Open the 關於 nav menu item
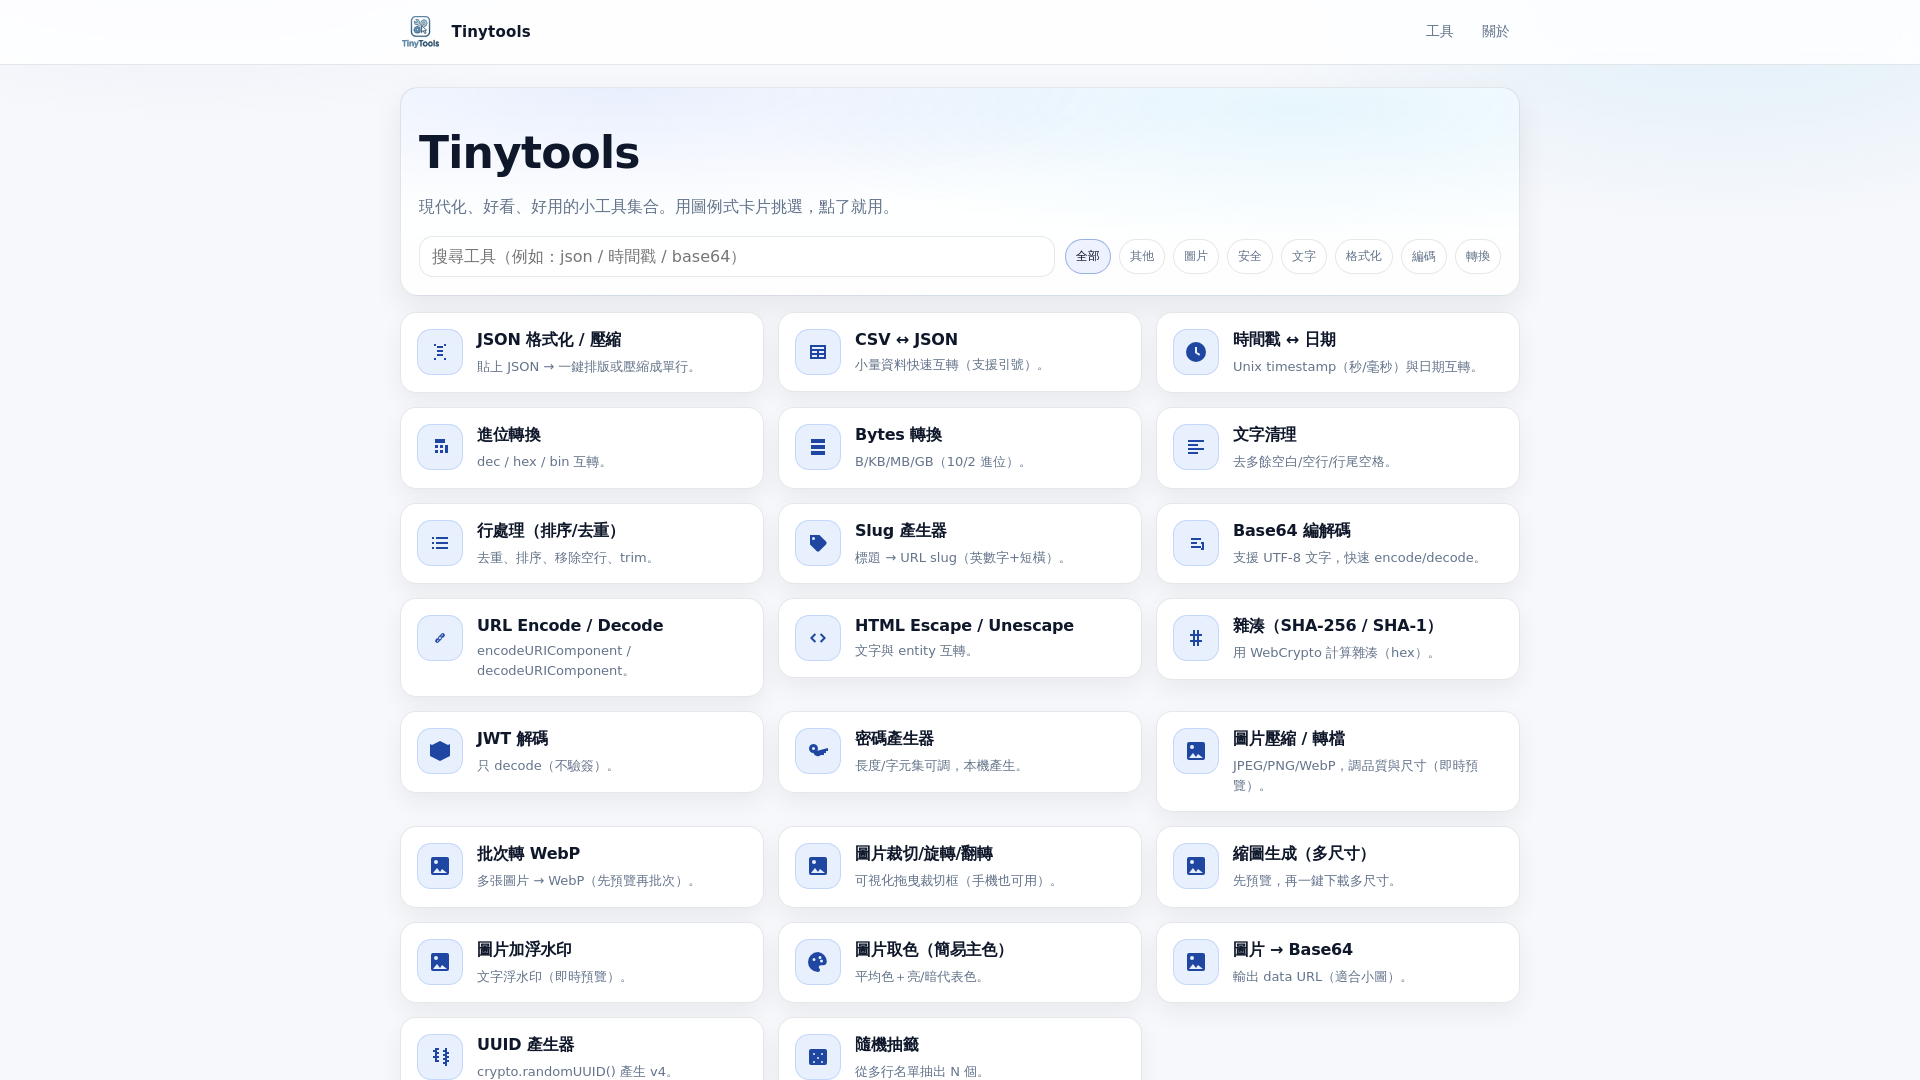Viewport: 1920px width, 1080px height. 1496,32
